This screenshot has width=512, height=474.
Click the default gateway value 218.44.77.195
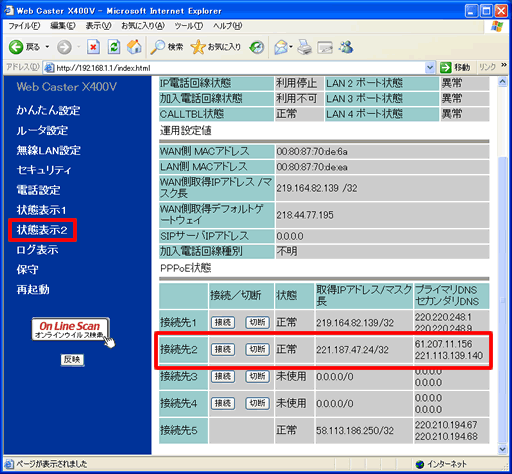point(305,215)
